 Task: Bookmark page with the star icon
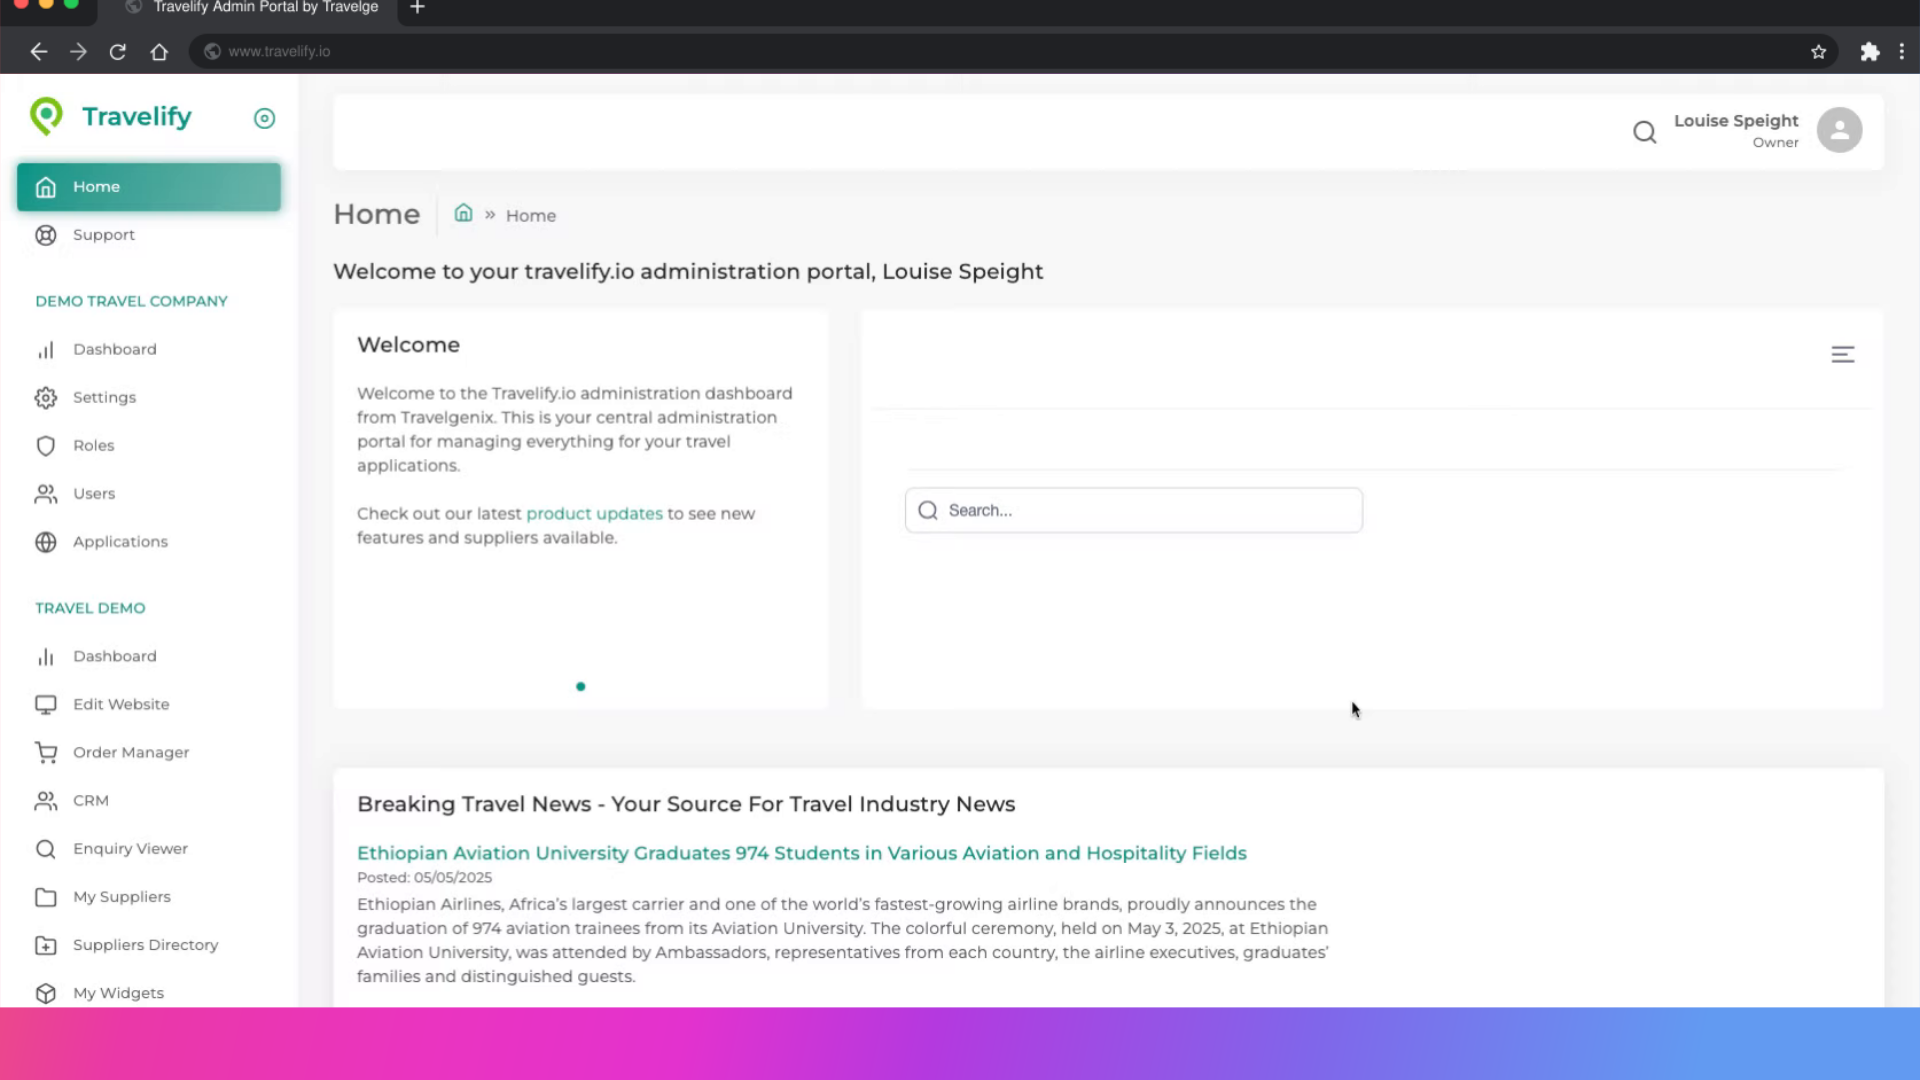point(1818,52)
